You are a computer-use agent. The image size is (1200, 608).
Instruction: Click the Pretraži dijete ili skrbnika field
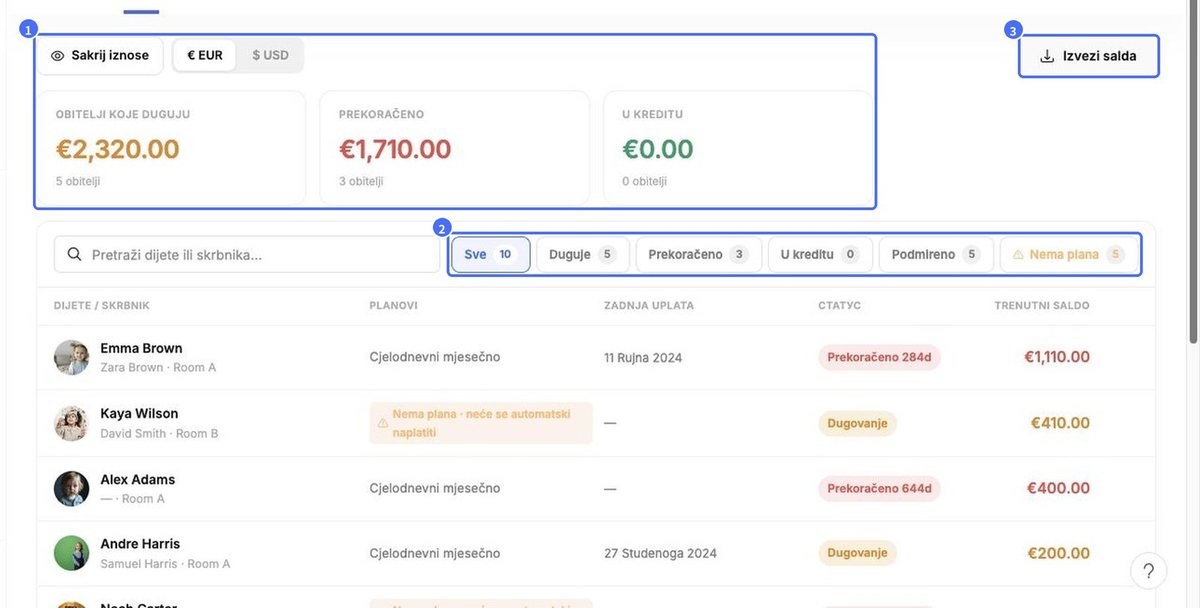click(247, 254)
